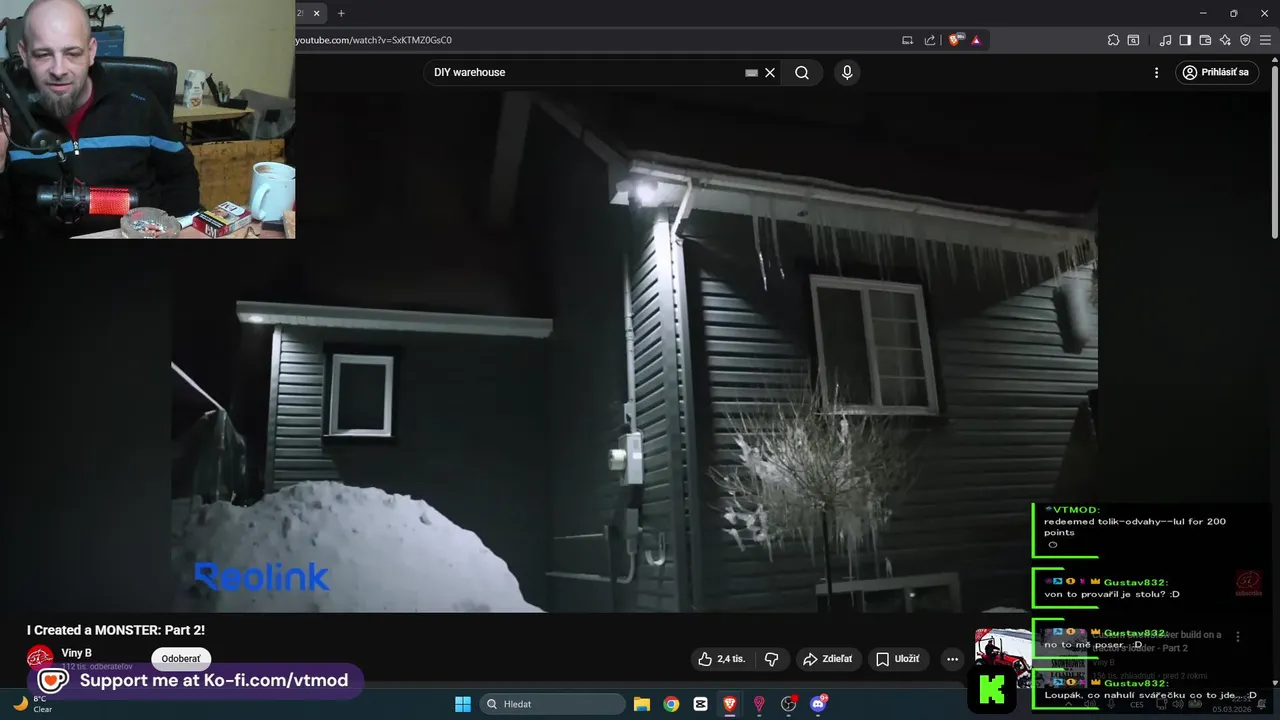Click the address bar youtube.com URL

373,40
